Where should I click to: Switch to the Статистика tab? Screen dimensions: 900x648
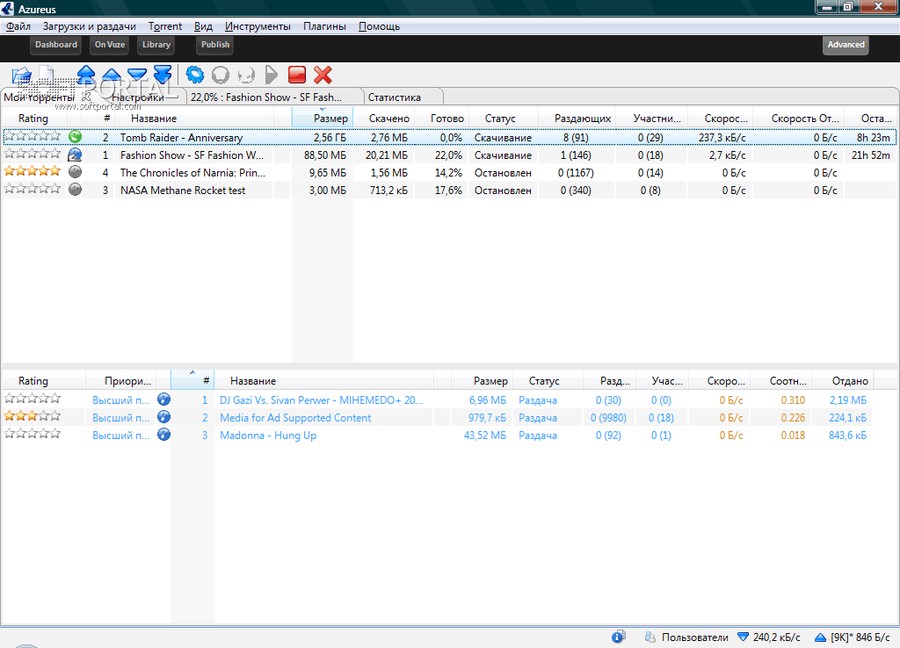click(x=394, y=97)
